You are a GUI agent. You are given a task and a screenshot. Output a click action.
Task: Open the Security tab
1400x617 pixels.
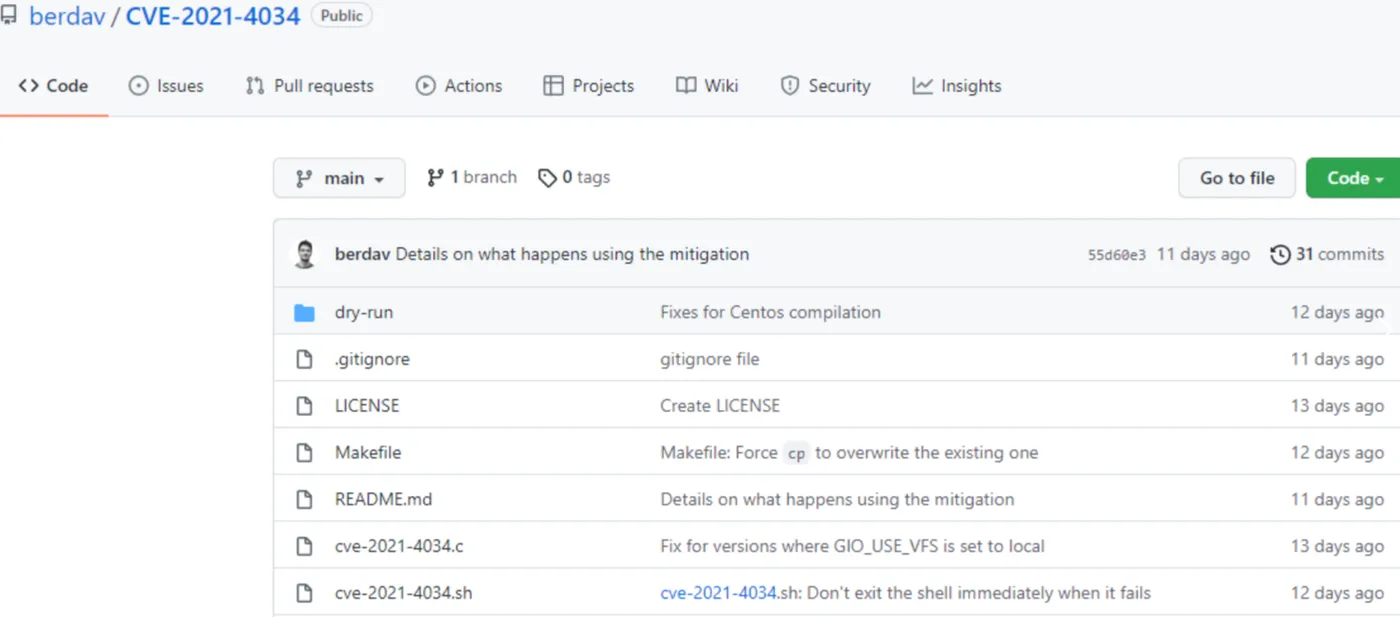coord(825,86)
